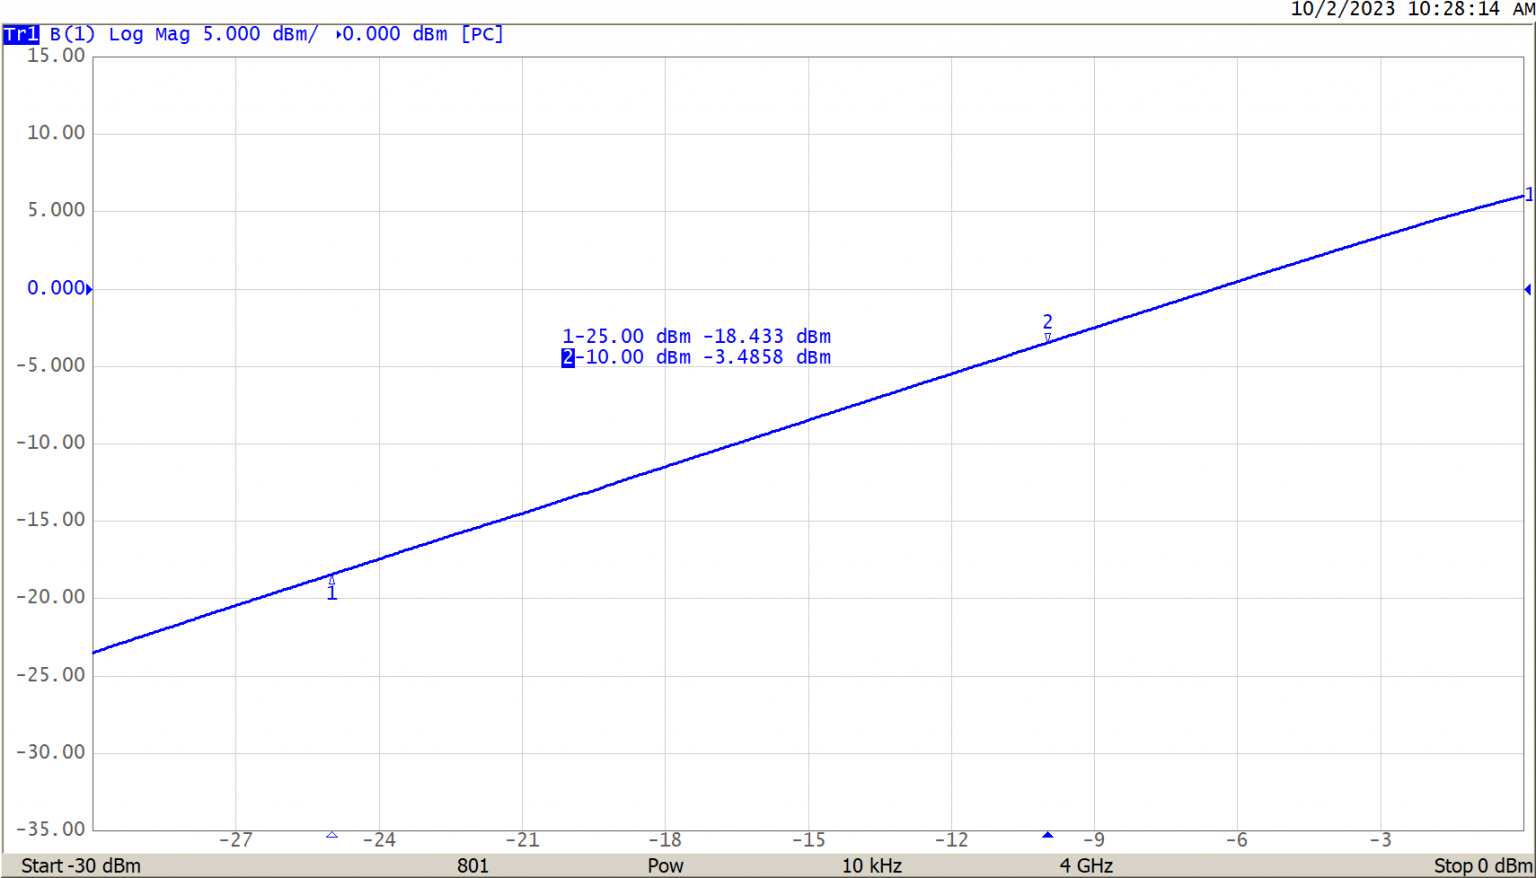This screenshot has width=1536, height=878.
Task: Click the hollow marker 1 triangle on x-axis
Action: point(332,835)
